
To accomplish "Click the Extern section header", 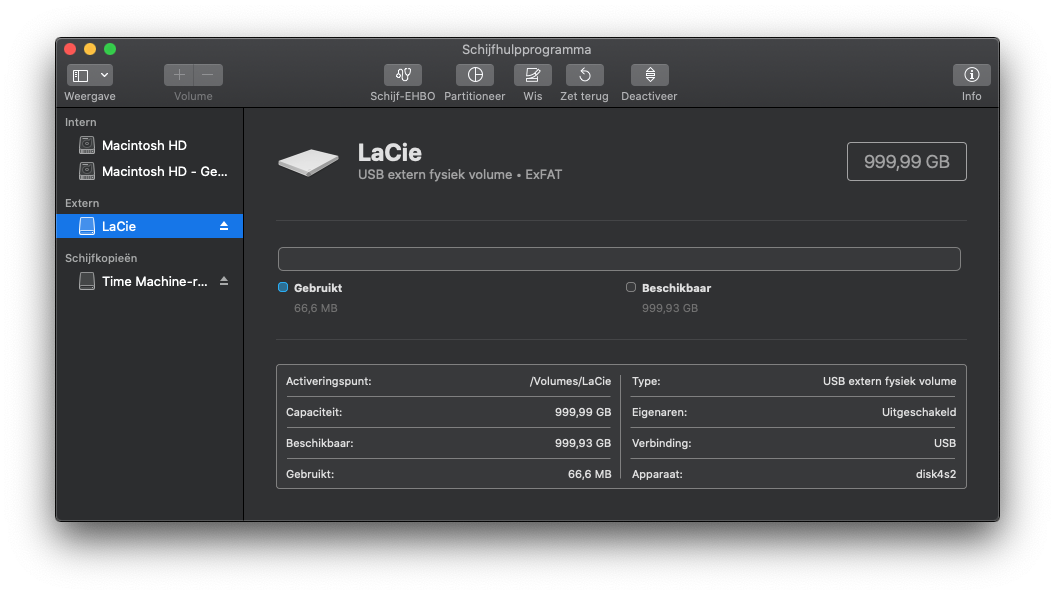I will [82, 203].
